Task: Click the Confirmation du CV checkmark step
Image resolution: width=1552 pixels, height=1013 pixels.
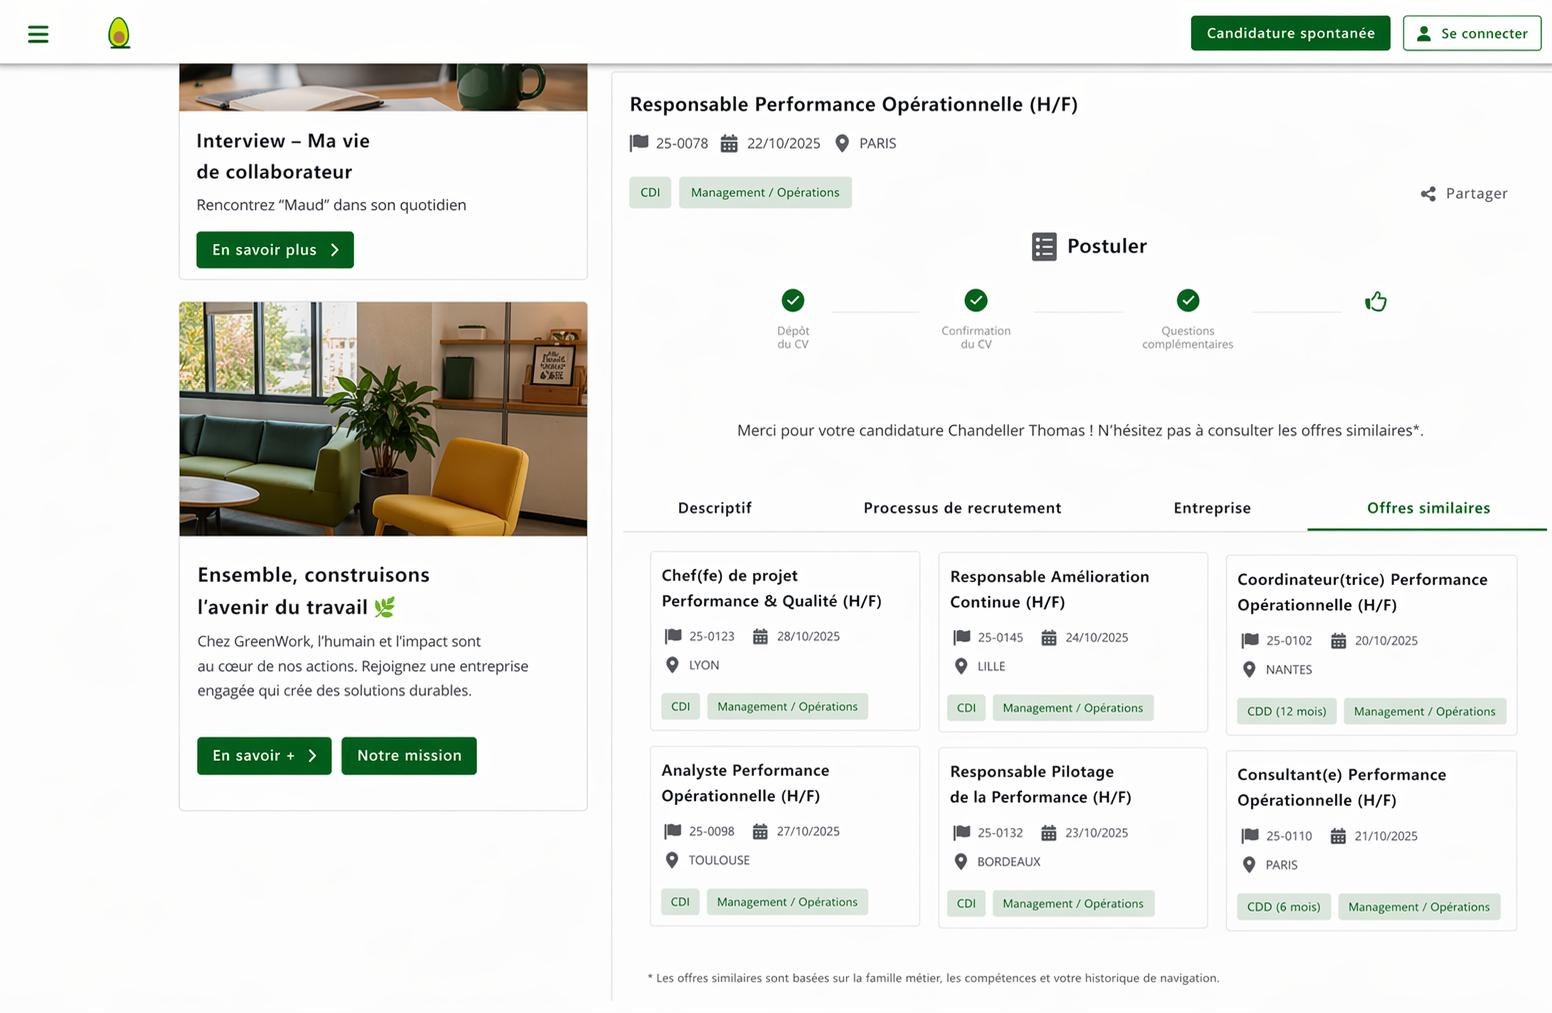Action: pos(976,300)
